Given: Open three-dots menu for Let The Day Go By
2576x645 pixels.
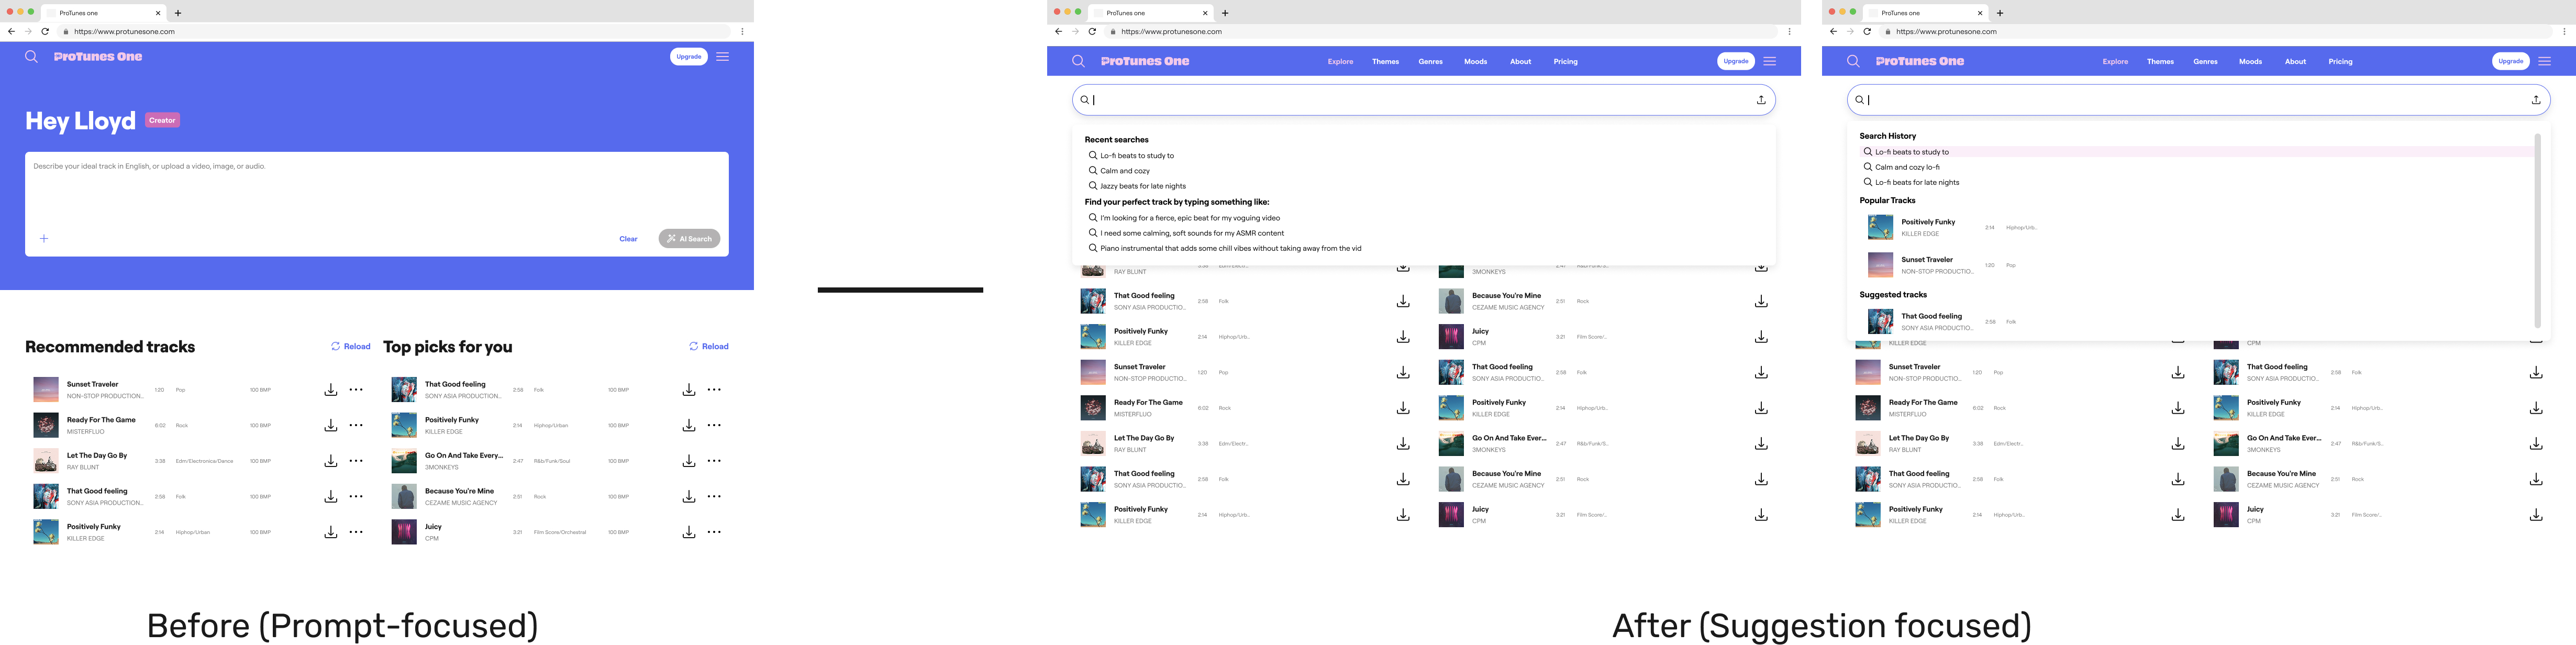Looking at the screenshot, I should (356, 461).
